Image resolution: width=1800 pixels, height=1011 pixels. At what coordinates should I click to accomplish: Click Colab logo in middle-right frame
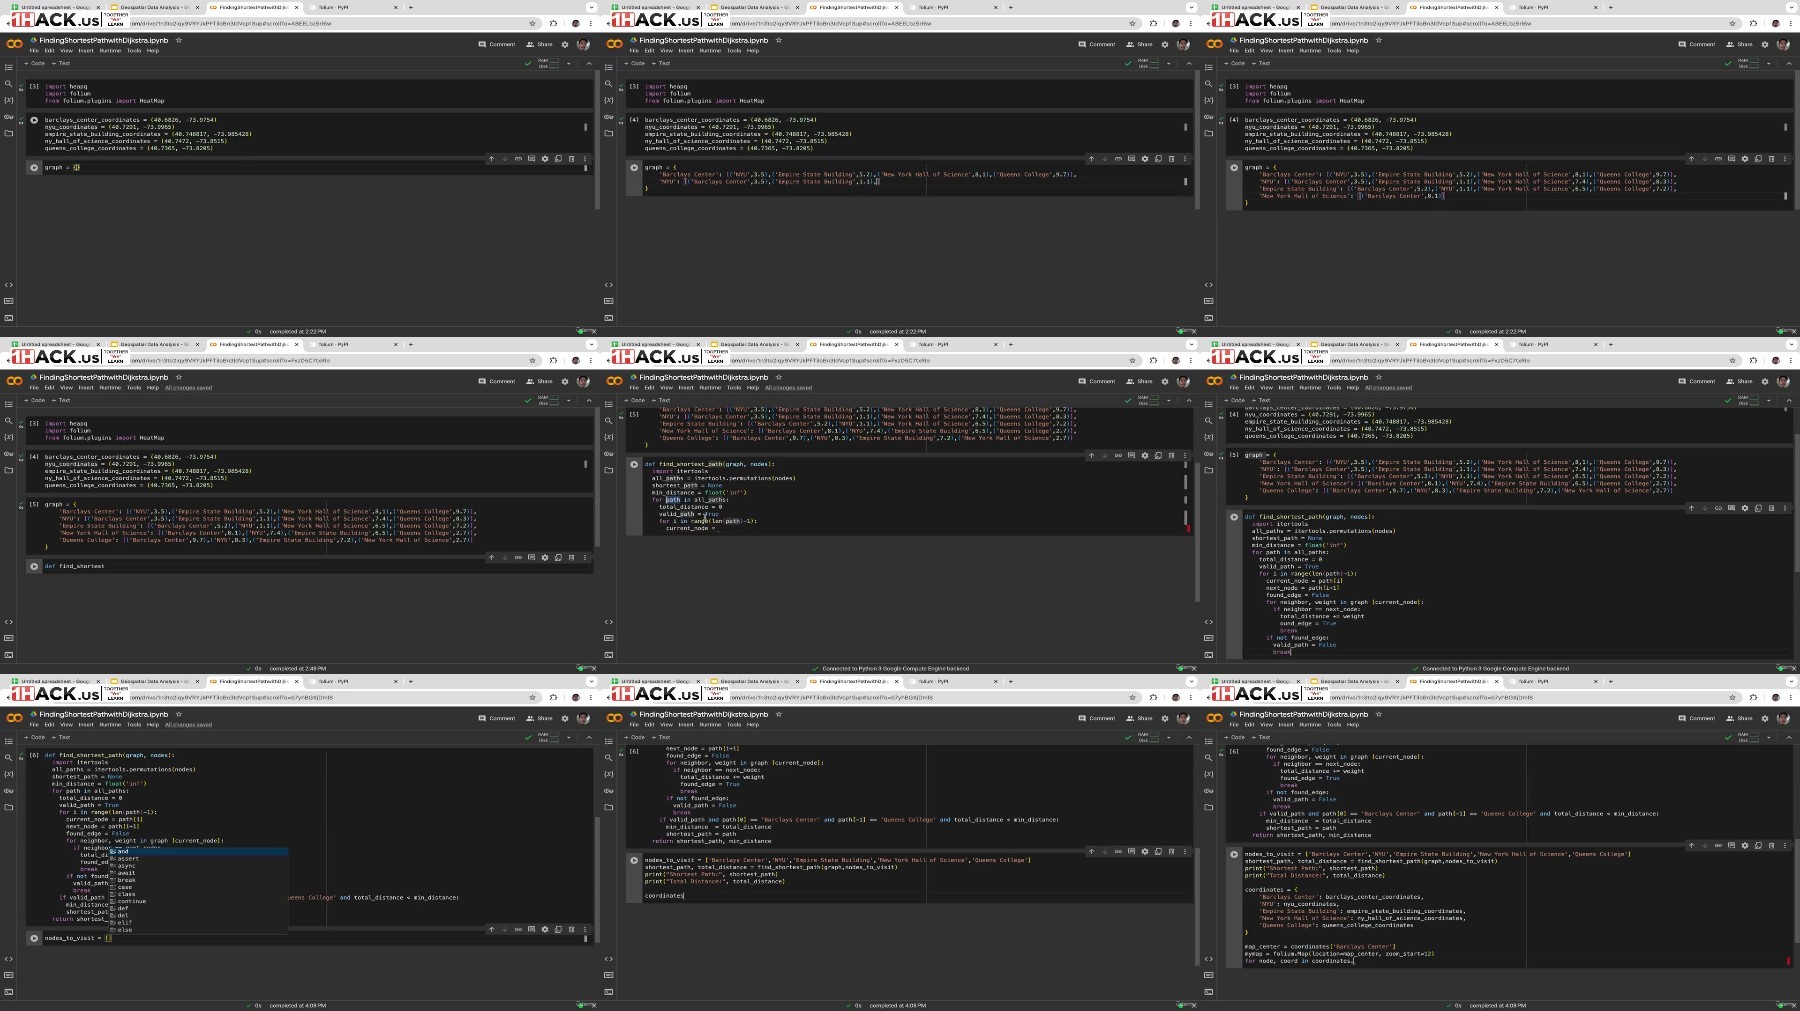pos(1214,381)
